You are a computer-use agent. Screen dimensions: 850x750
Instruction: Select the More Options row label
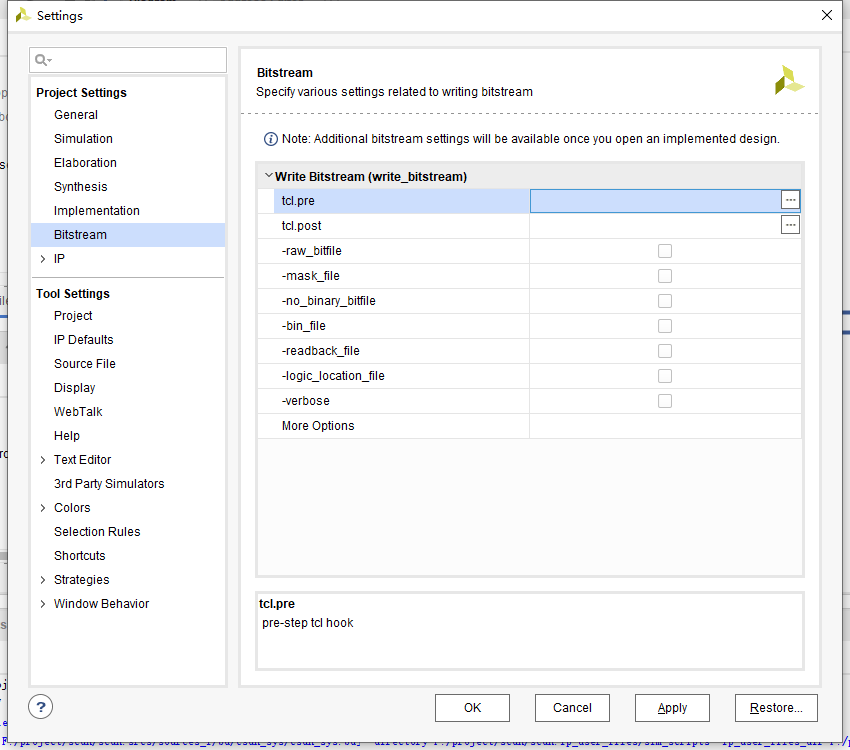[318, 426]
